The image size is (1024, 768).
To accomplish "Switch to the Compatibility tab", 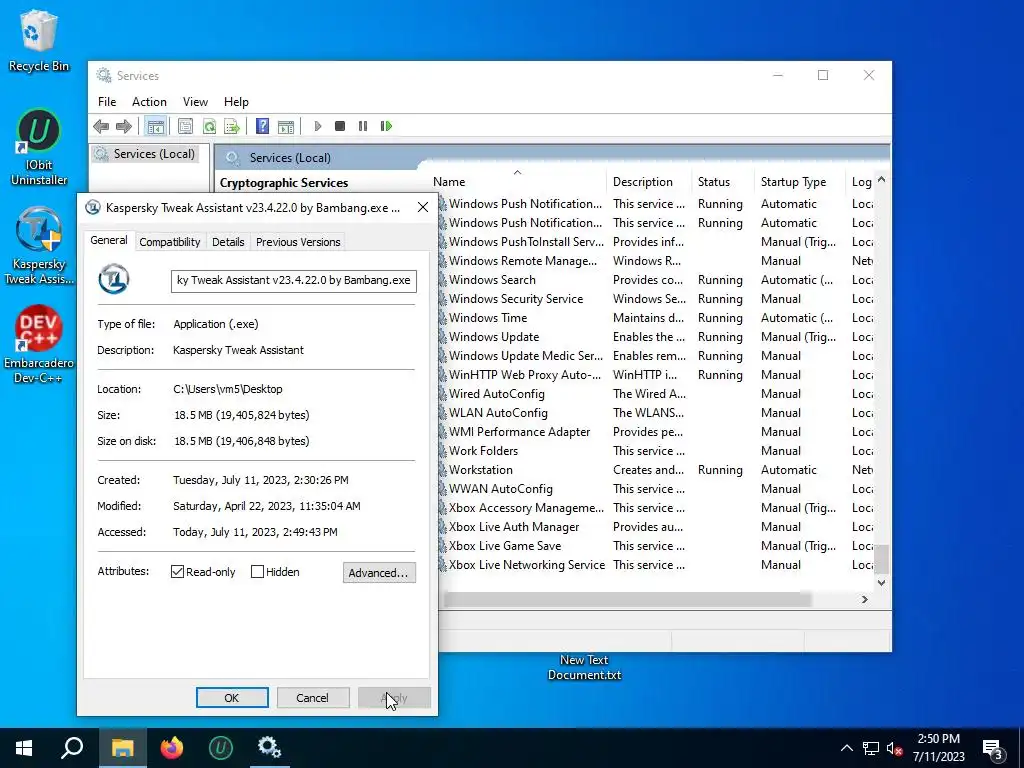I will tap(170, 242).
